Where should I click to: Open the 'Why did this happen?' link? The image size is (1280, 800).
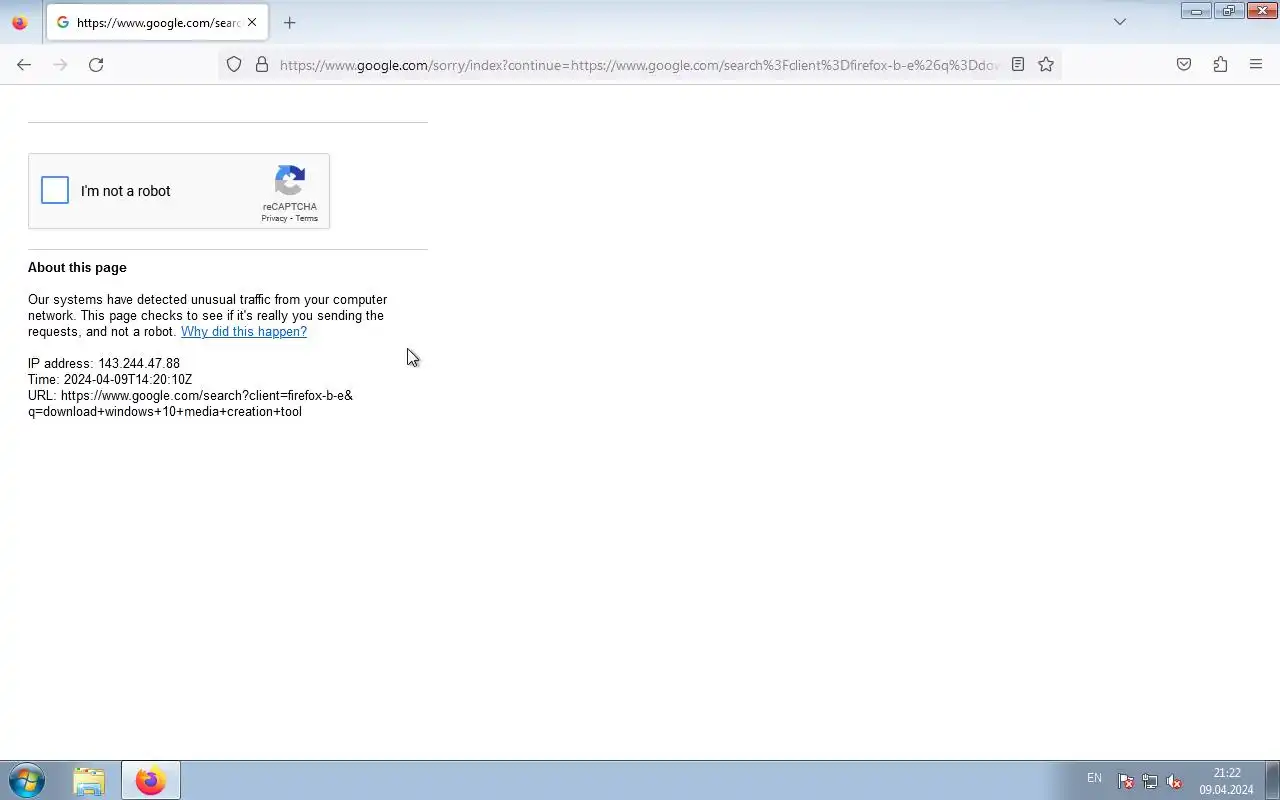pos(244,331)
